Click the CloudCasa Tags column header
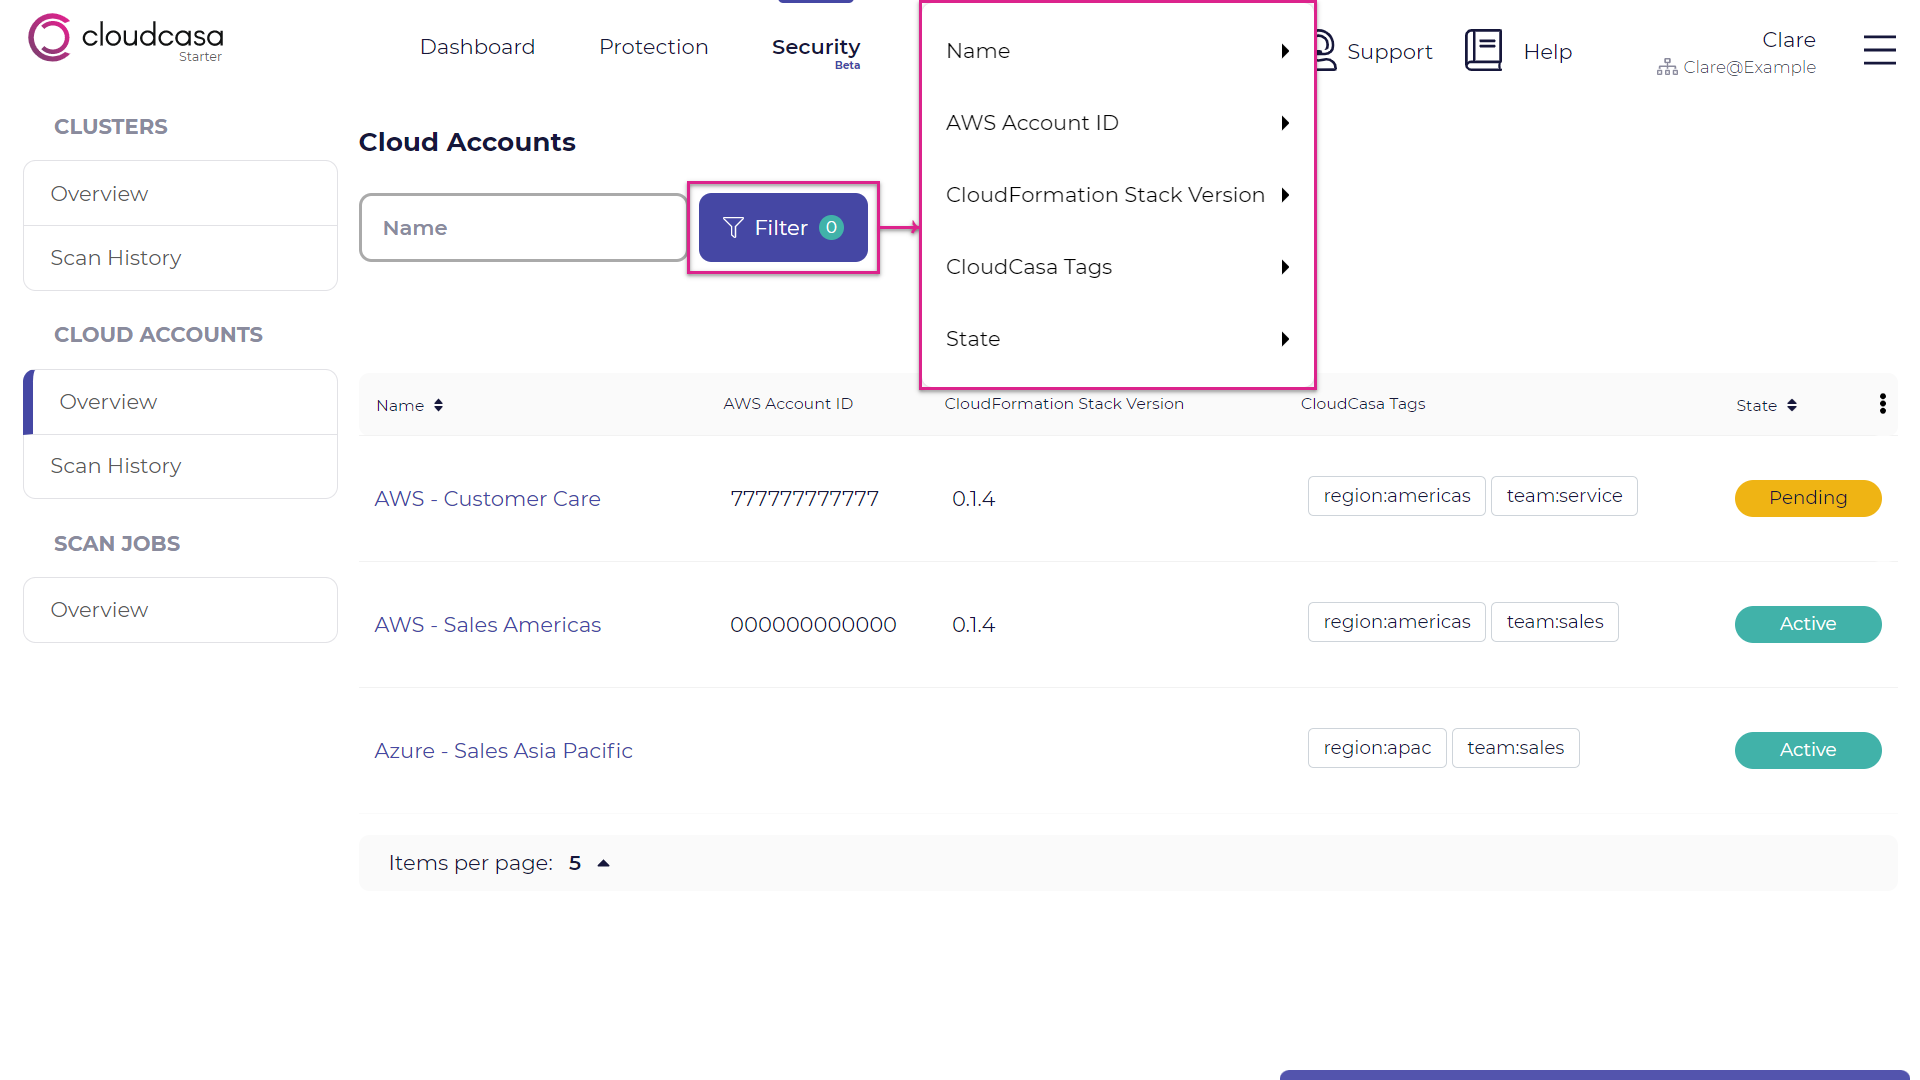 (x=1362, y=404)
